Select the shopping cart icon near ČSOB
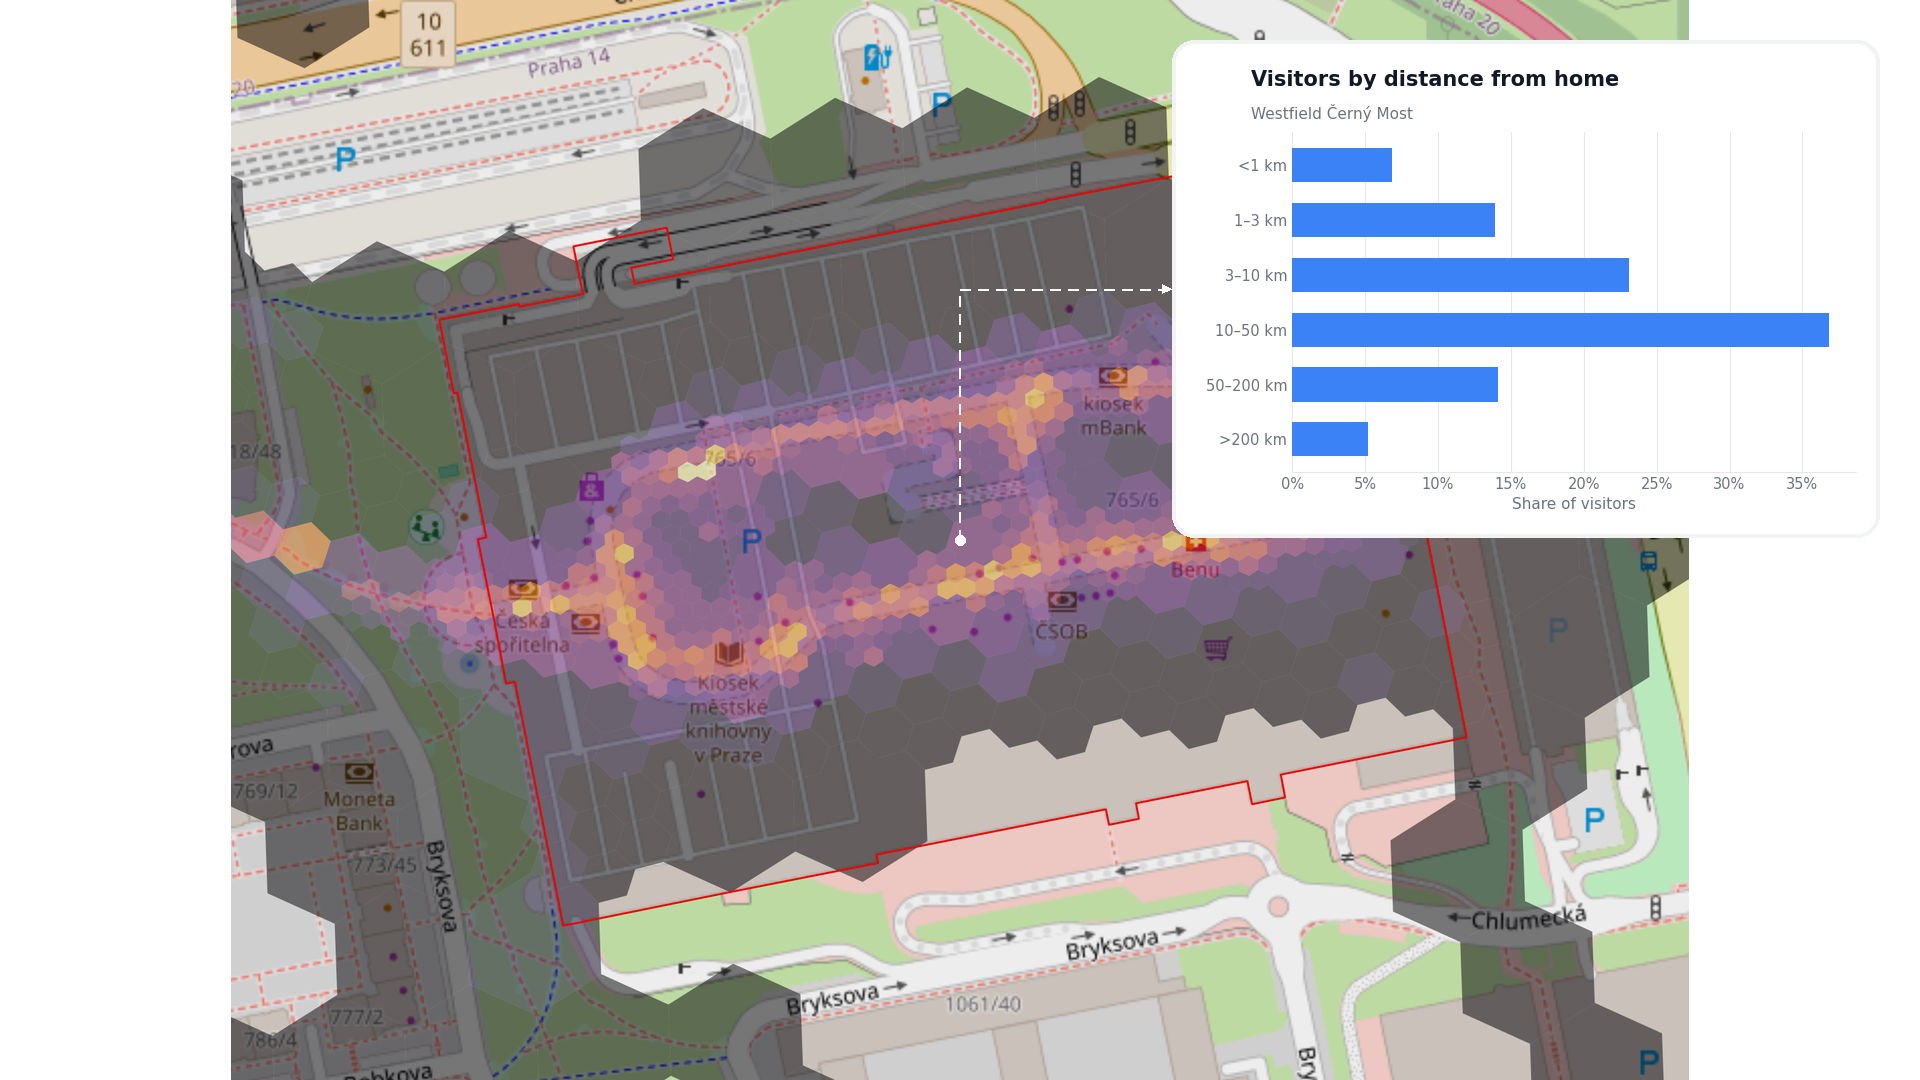1920x1080 pixels. click(1217, 649)
